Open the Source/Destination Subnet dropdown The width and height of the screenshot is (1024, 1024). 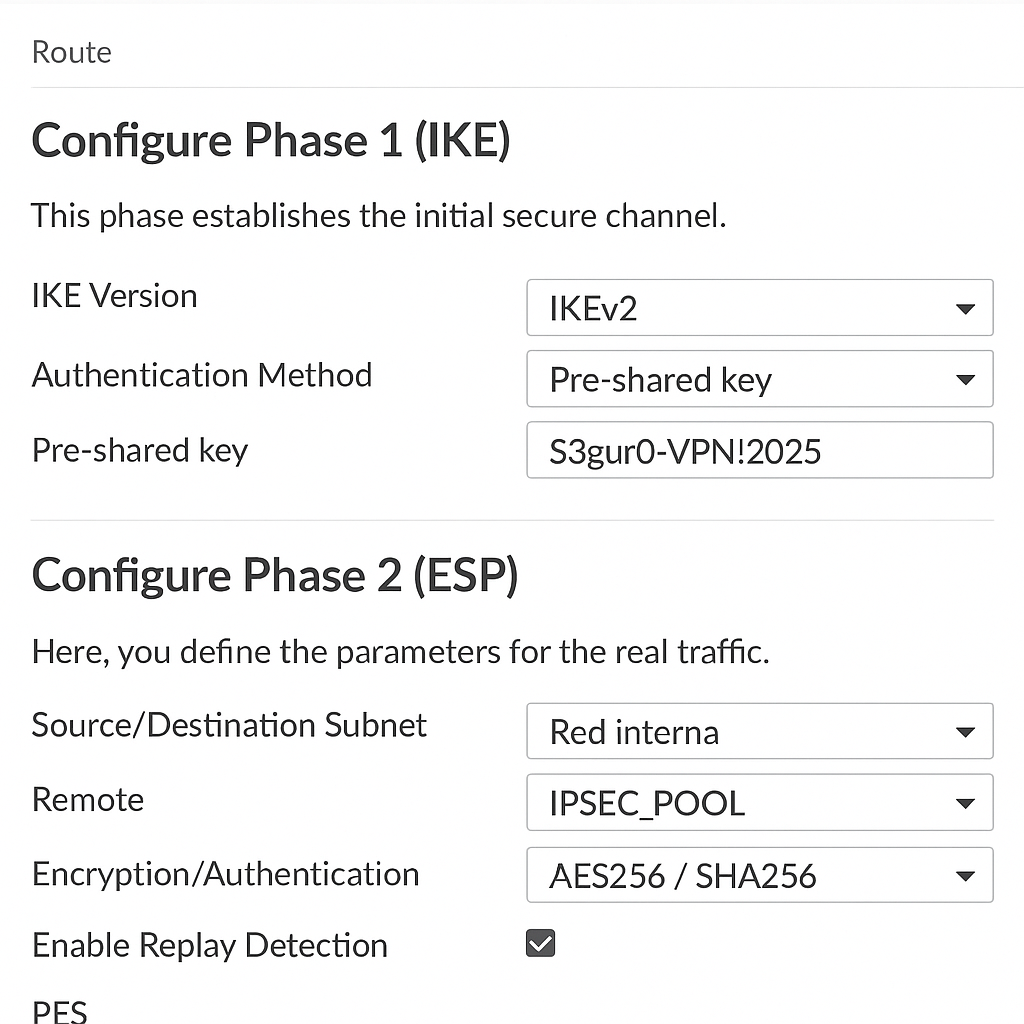(x=759, y=731)
